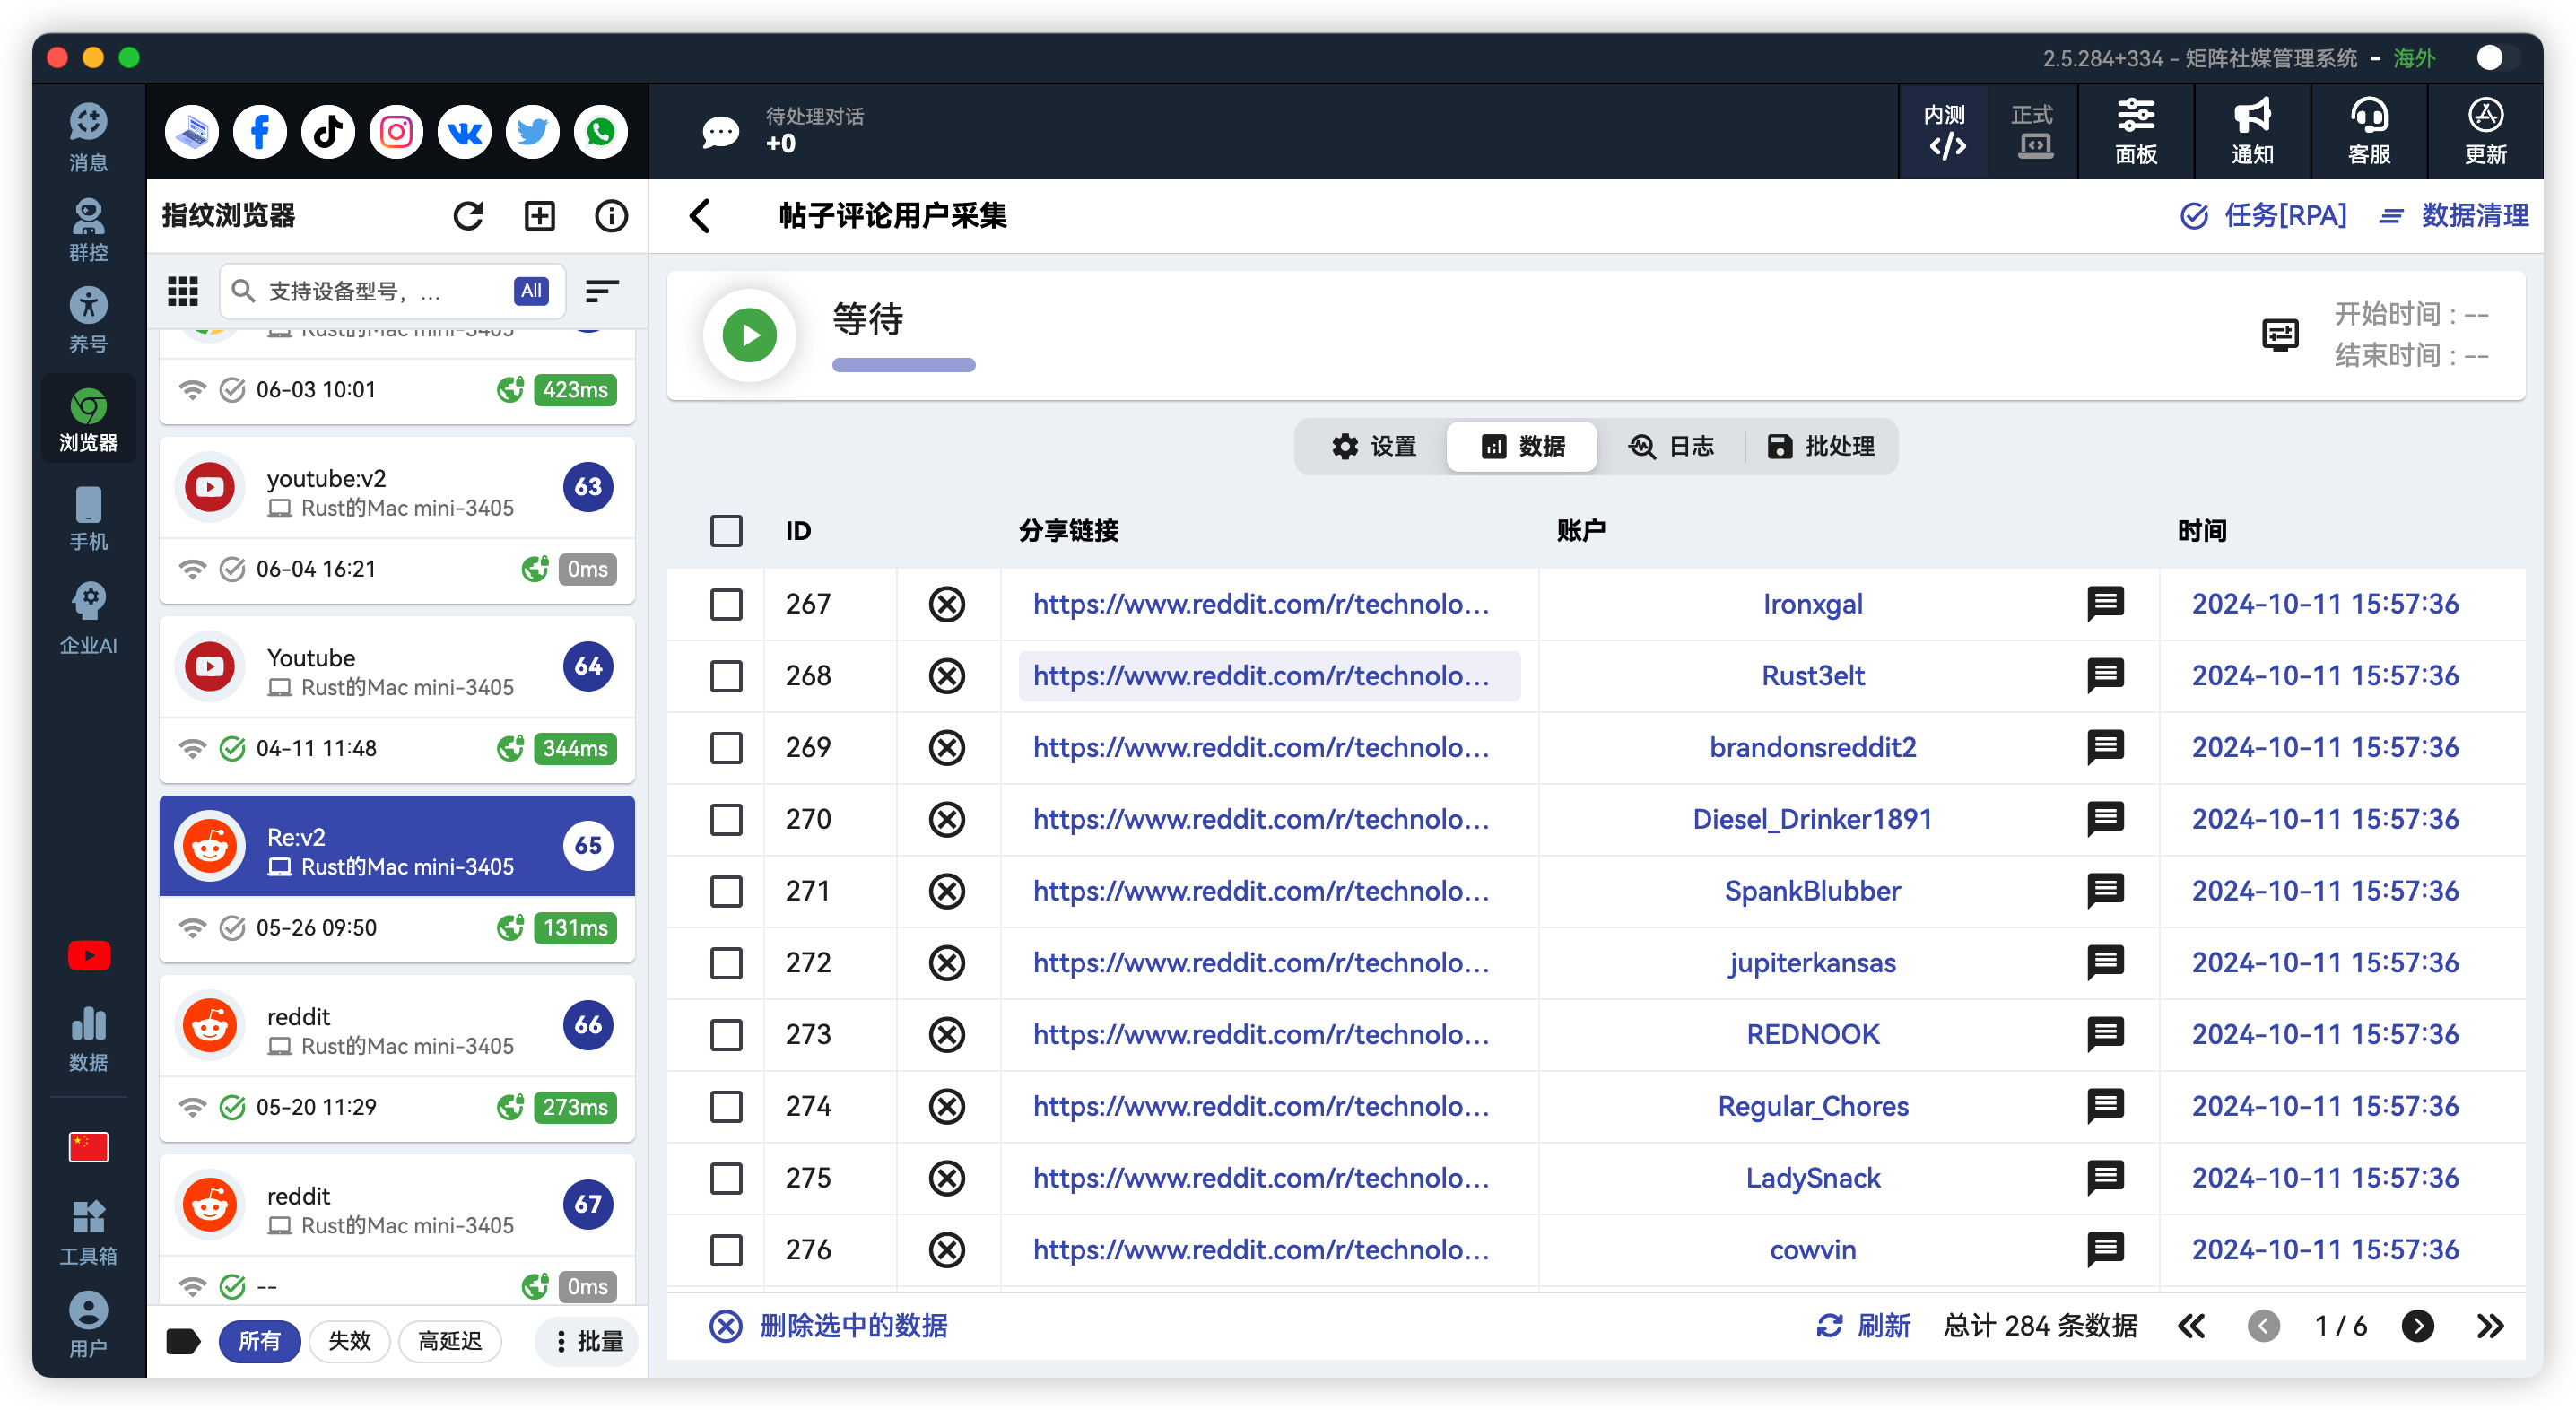Open the 数据 data sidebar section

(x=88, y=1038)
